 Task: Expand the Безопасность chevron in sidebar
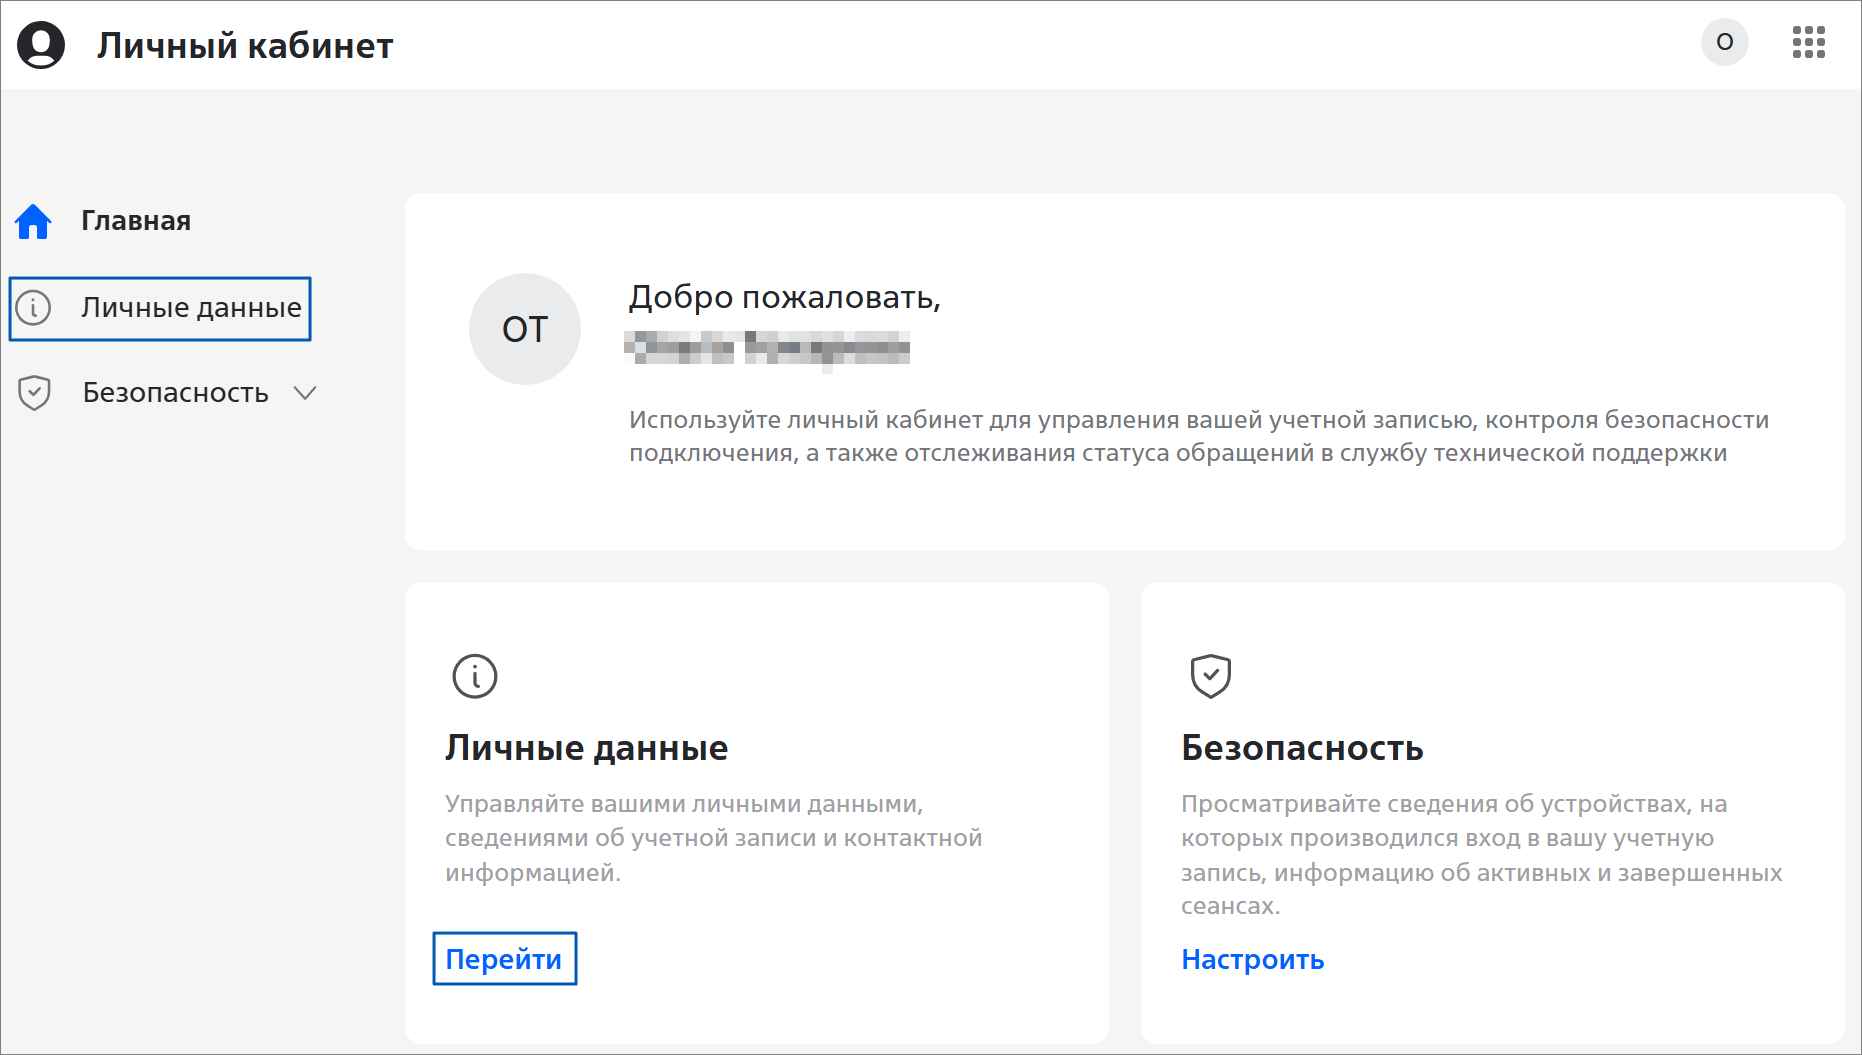tap(305, 393)
